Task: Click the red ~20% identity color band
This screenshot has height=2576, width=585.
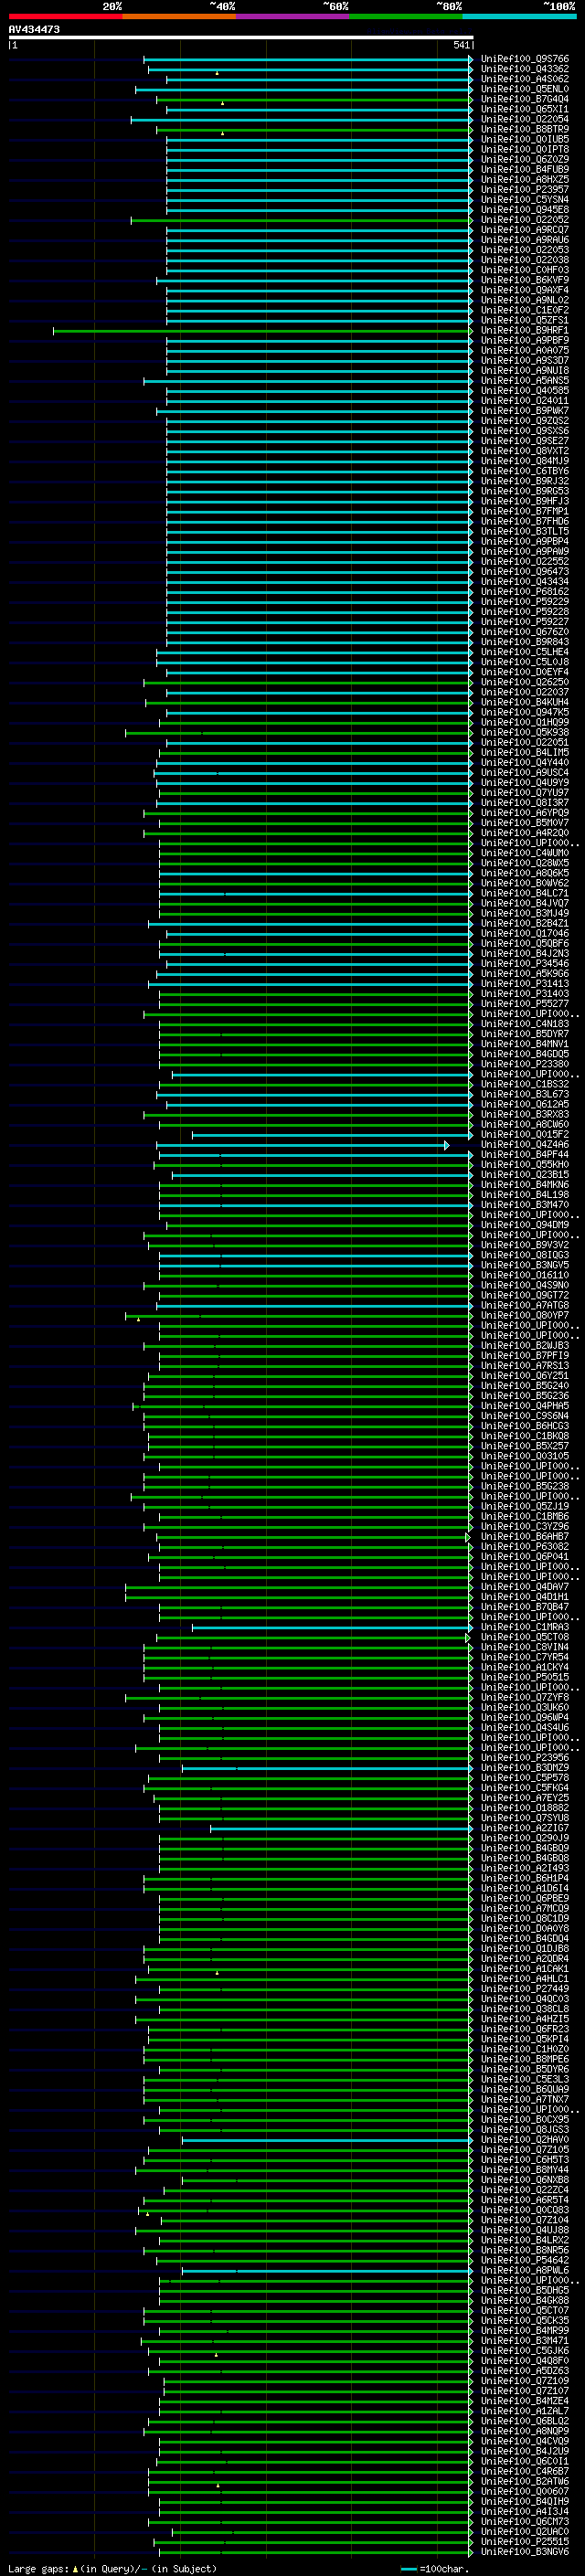Action: point(65,16)
